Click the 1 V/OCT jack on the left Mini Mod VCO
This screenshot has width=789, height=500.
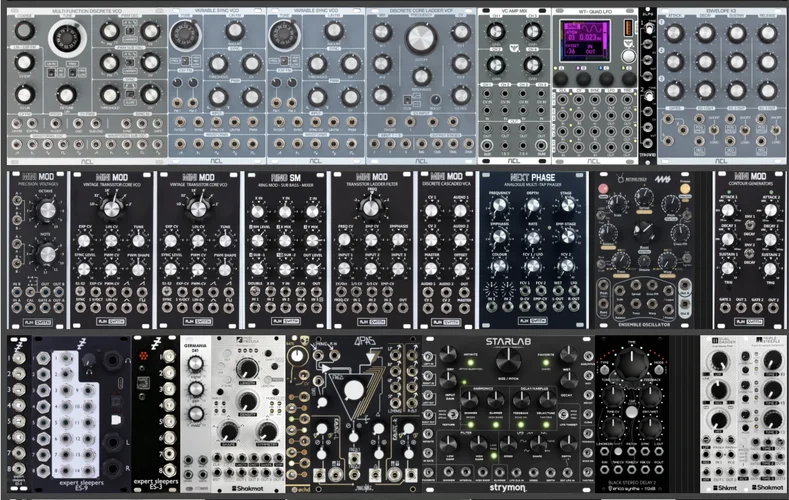click(x=95, y=306)
